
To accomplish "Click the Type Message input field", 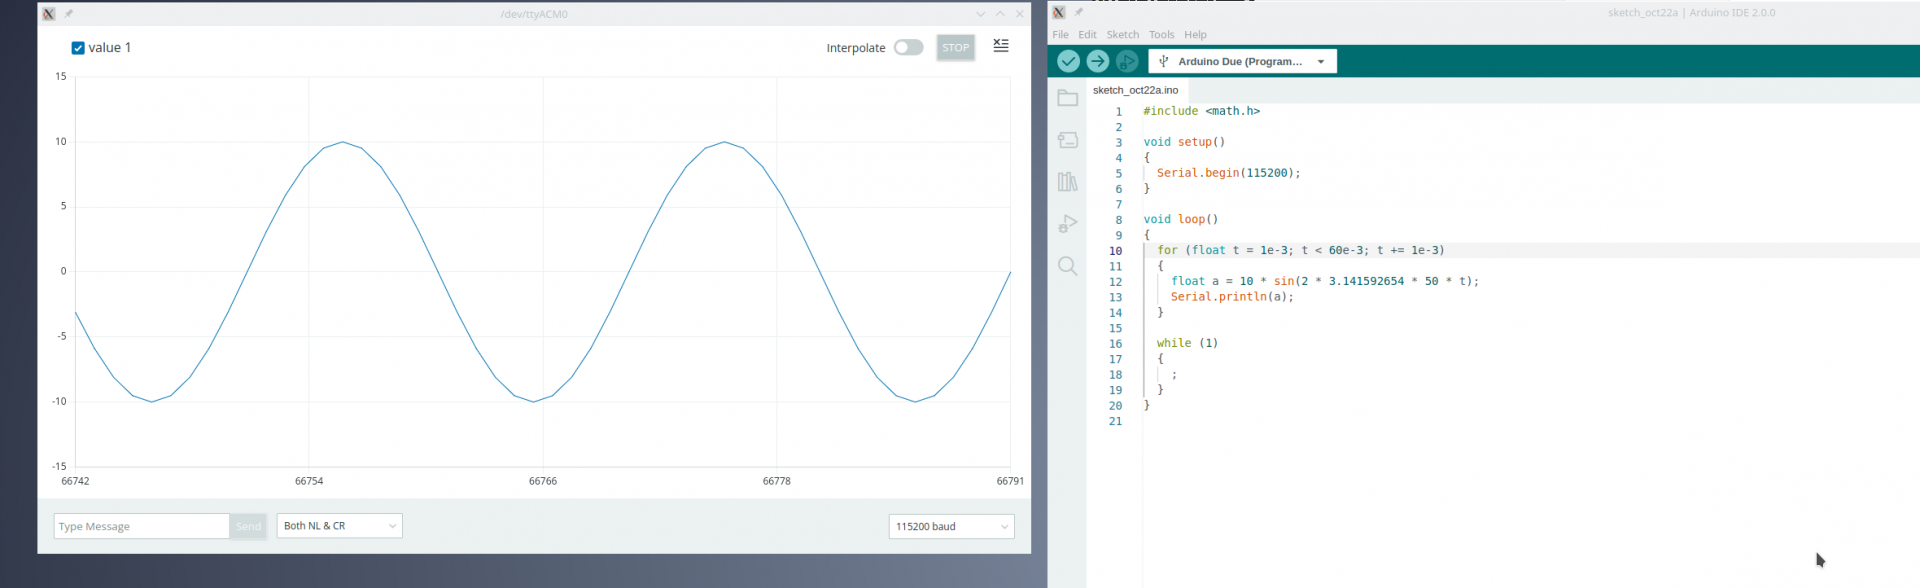I will click(141, 527).
